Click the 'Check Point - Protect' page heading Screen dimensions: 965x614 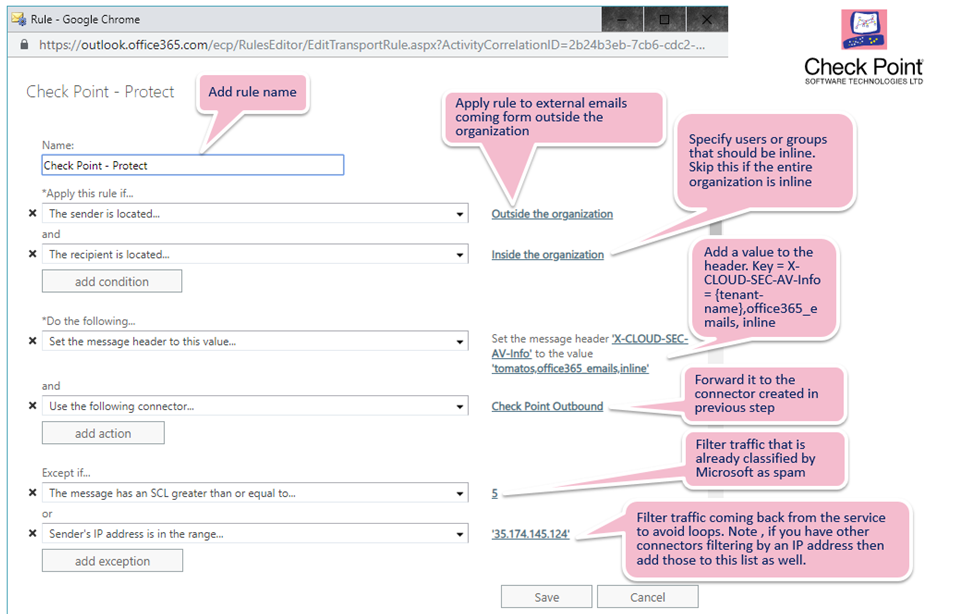click(x=100, y=92)
